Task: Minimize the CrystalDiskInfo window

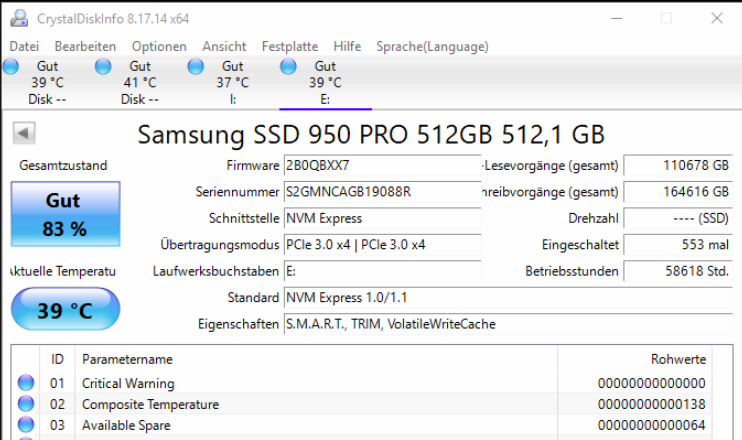Action: pyautogui.click(x=617, y=18)
